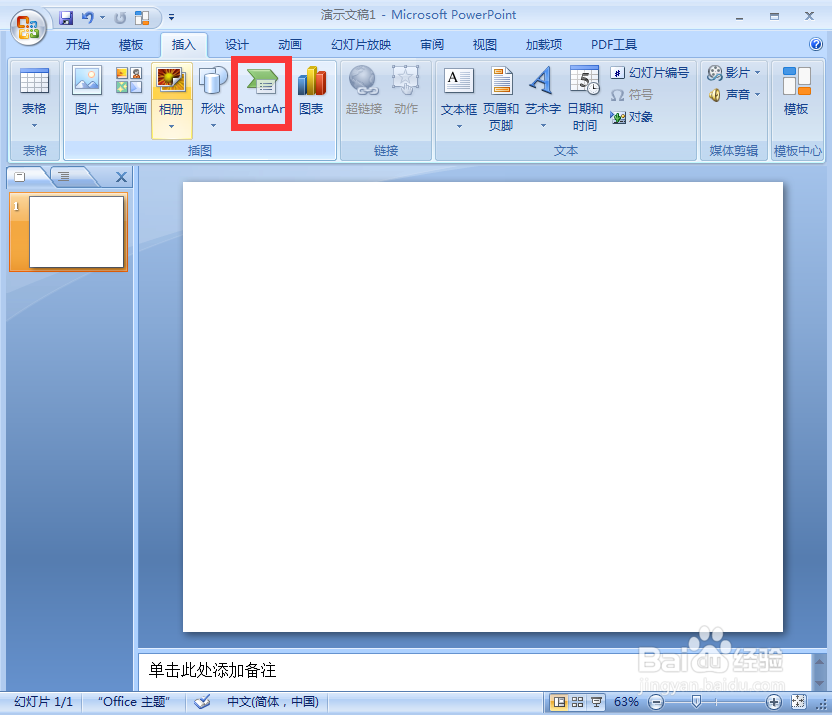Insert a SmartArt graphic

(x=261, y=91)
